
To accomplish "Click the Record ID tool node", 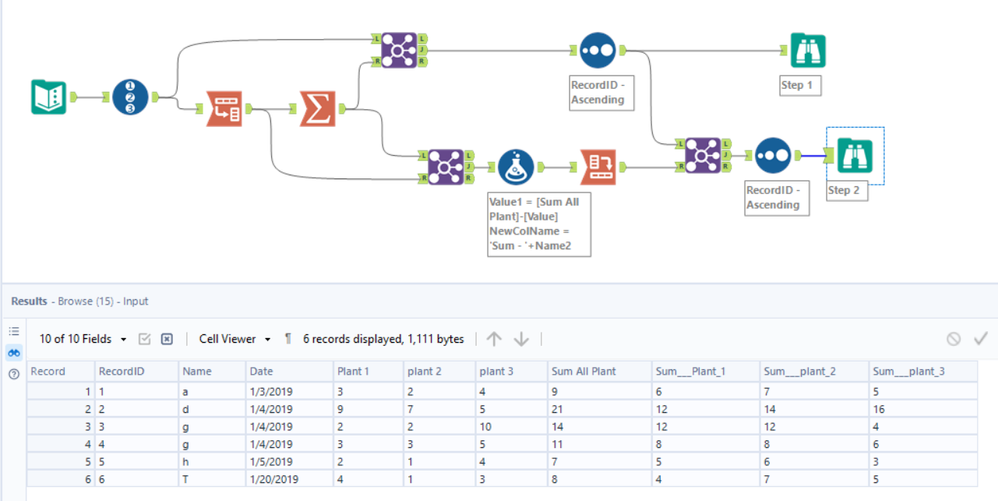I will click(x=130, y=97).
